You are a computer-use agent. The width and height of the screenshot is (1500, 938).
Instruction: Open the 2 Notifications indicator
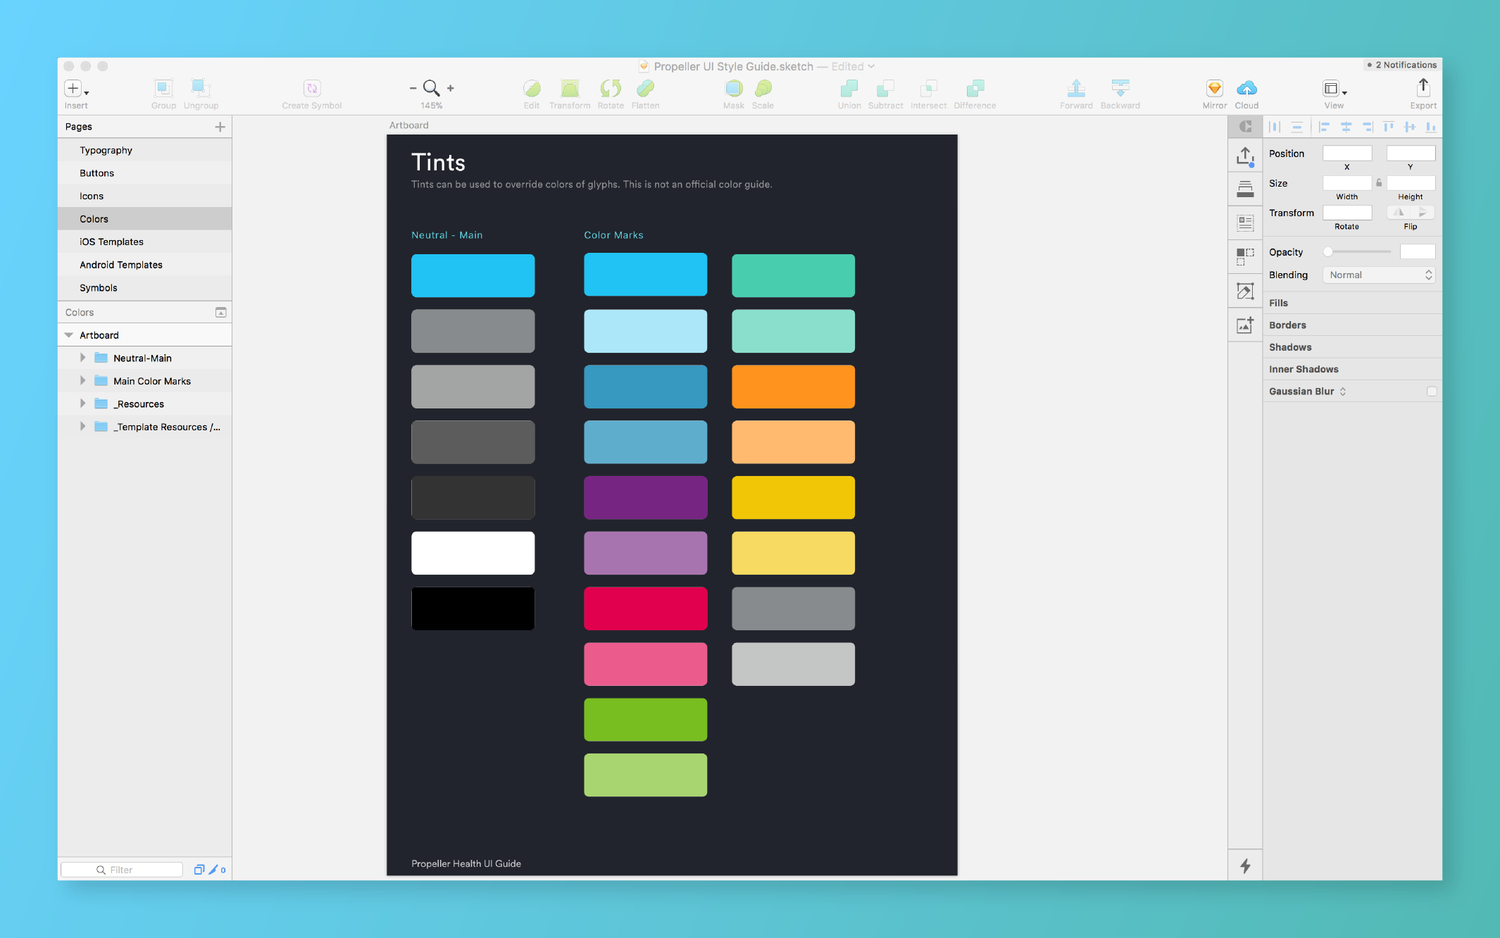[x=1402, y=65]
